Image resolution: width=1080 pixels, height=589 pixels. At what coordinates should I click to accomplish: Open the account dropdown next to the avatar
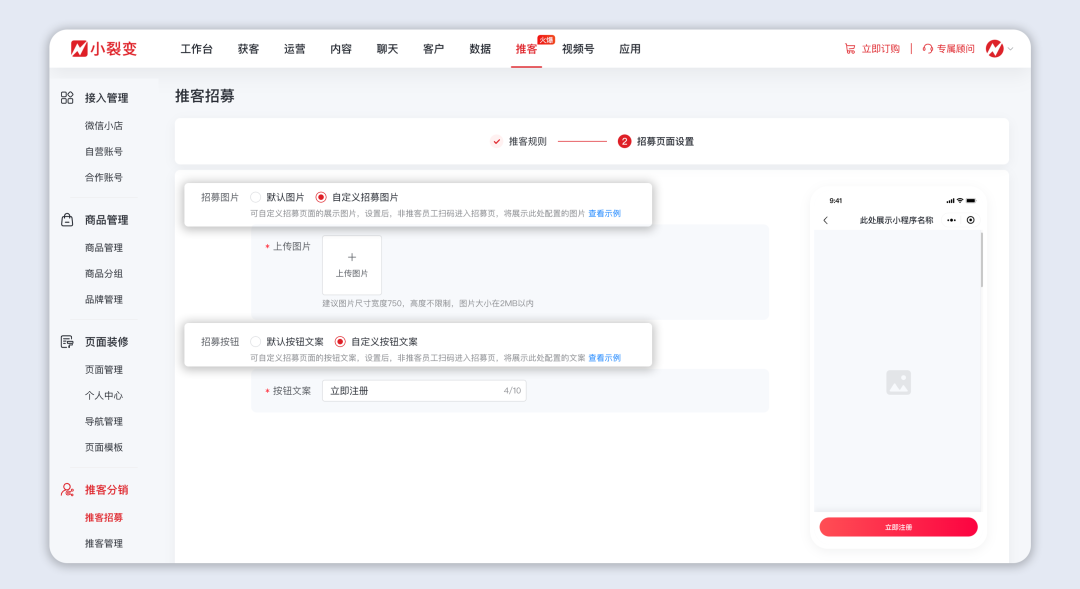coord(1010,48)
